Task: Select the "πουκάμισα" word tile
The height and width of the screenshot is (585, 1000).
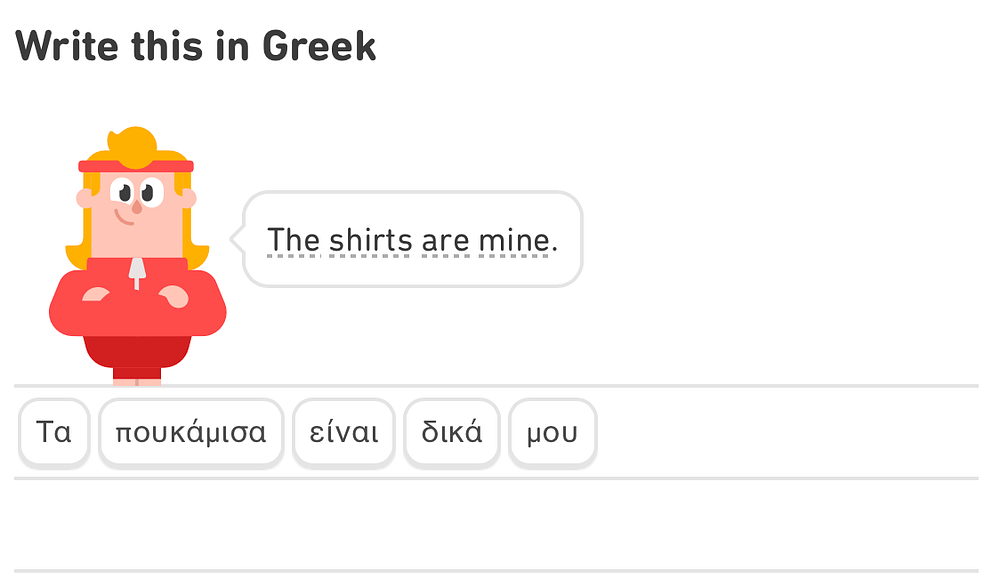Action: click(191, 433)
